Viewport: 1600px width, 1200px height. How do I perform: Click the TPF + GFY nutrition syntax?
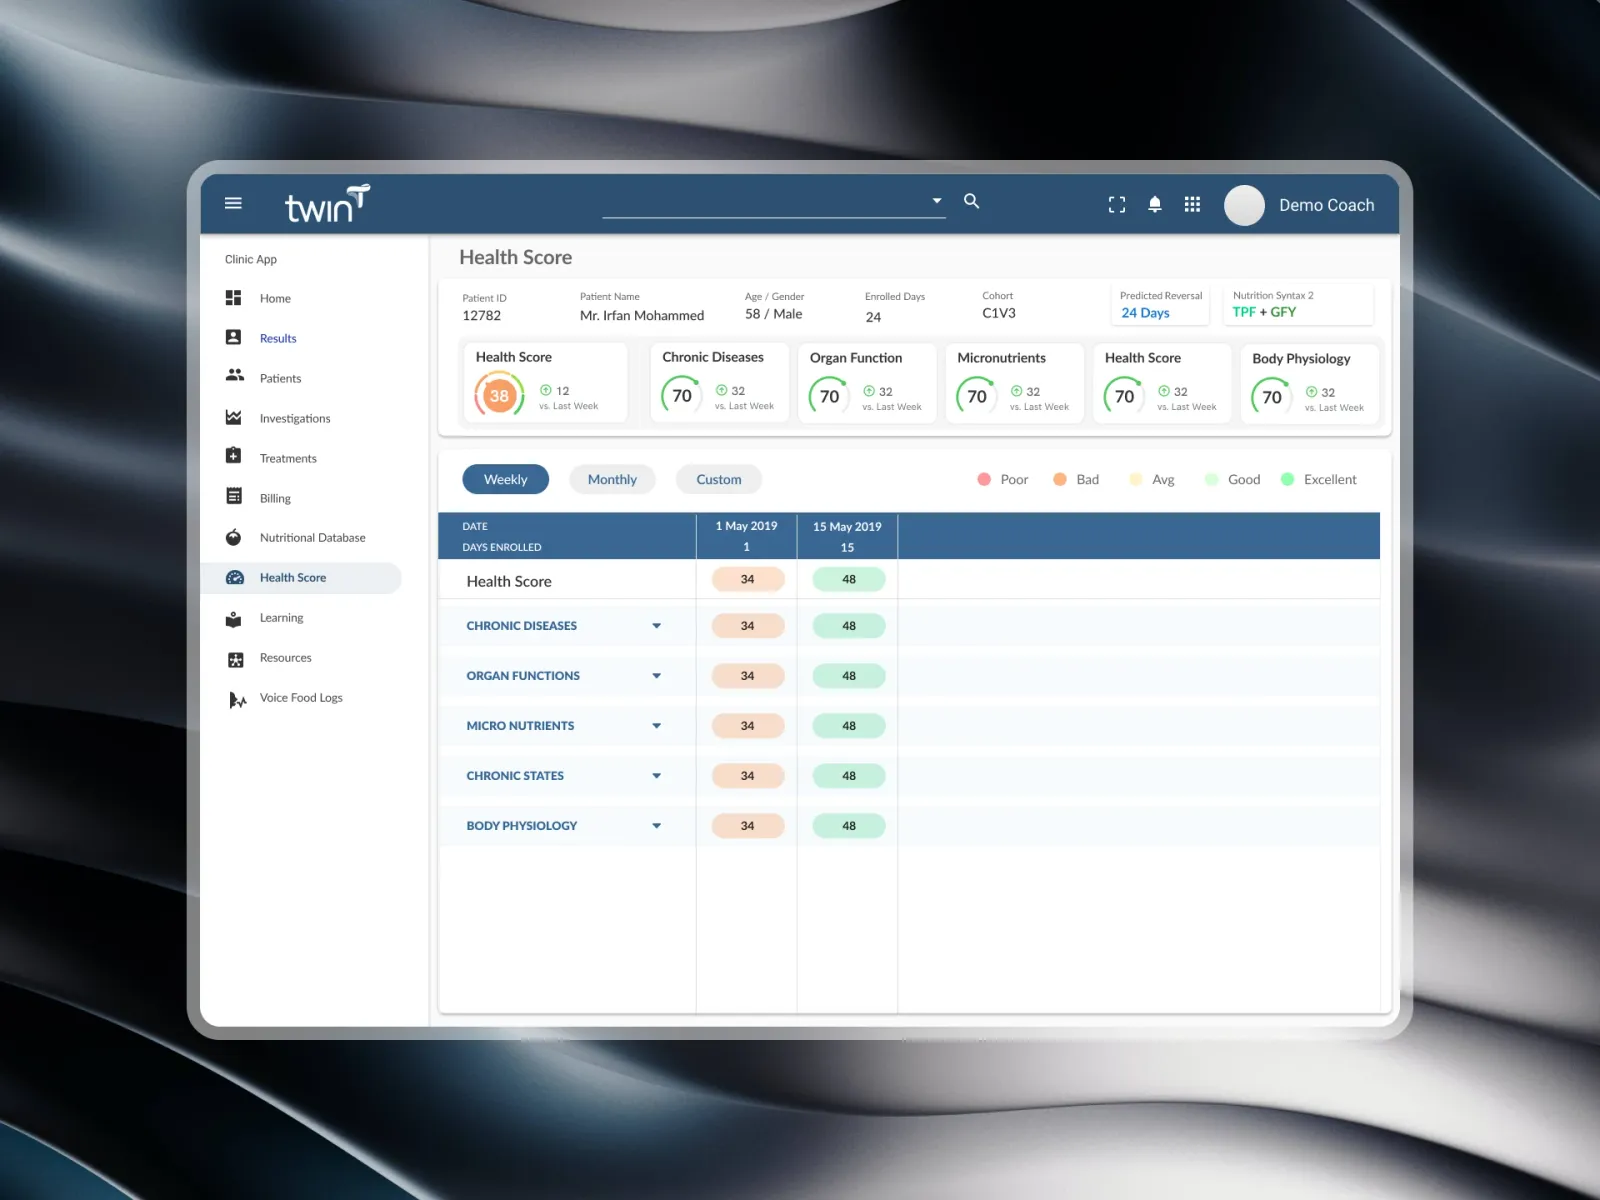point(1264,312)
